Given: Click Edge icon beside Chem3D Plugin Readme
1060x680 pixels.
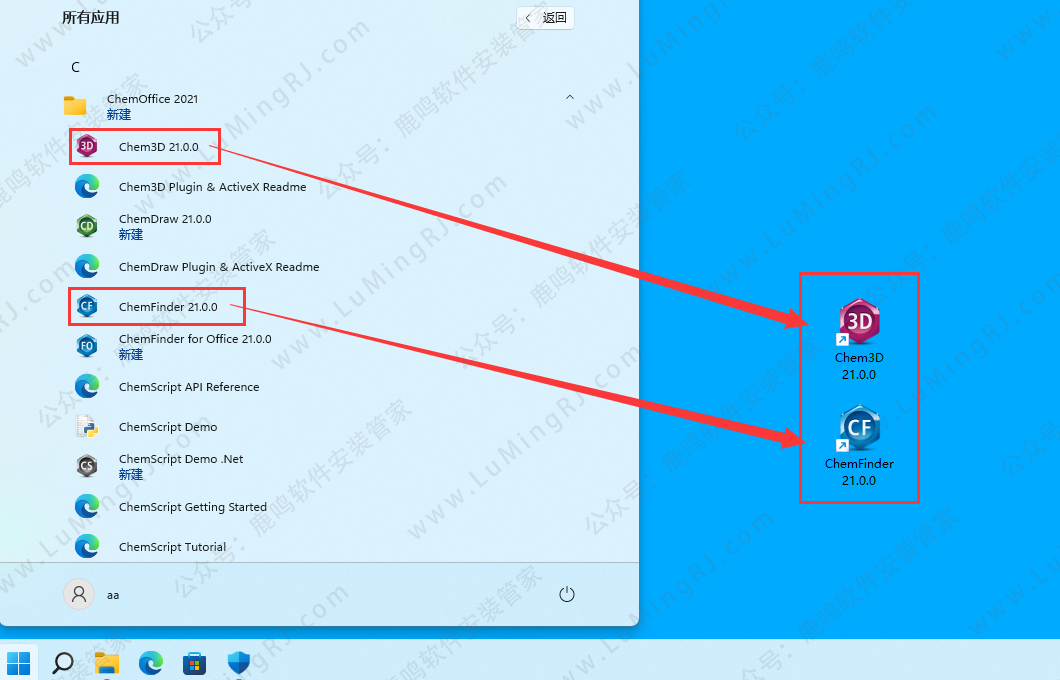Looking at the screenshot, I should point(87,187).
